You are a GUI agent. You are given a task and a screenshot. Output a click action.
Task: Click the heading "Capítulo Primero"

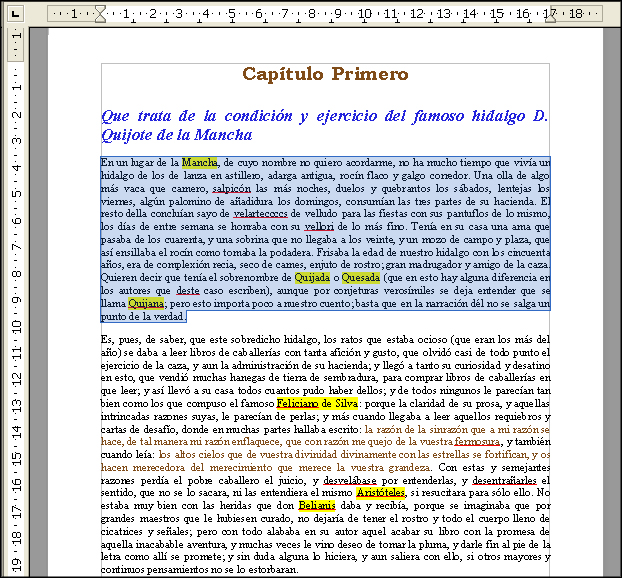pos(325,74)
